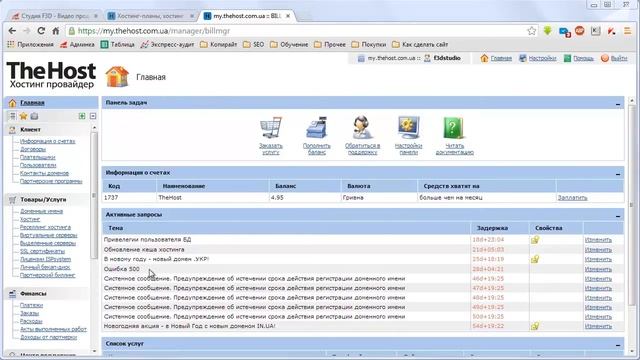The image size is (640, 360).
Task: Click the Приложения apps grid icon
Action: point(11,44)
